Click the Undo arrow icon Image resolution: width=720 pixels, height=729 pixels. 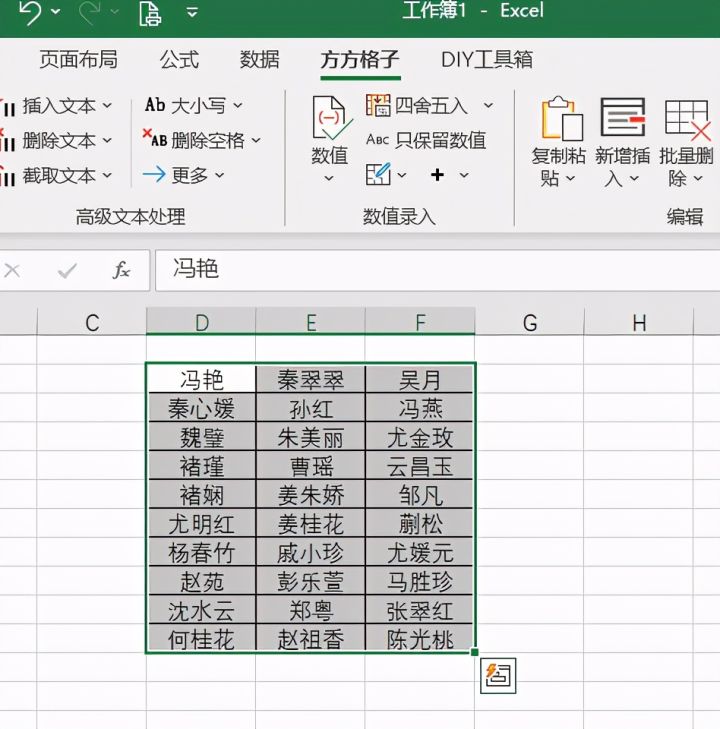coord(30,12)
